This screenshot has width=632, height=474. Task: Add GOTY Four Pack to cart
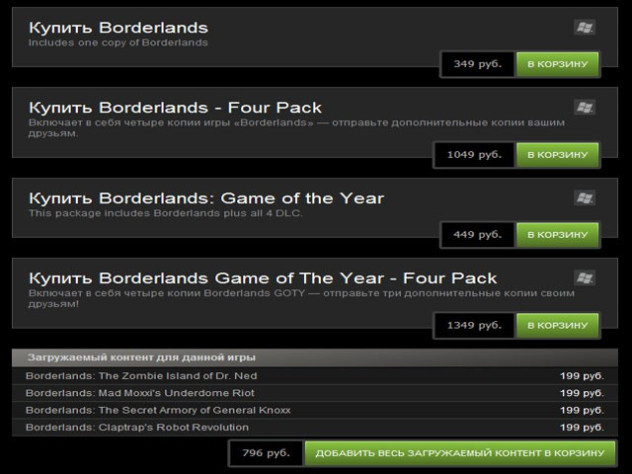[x=557, y=325]
